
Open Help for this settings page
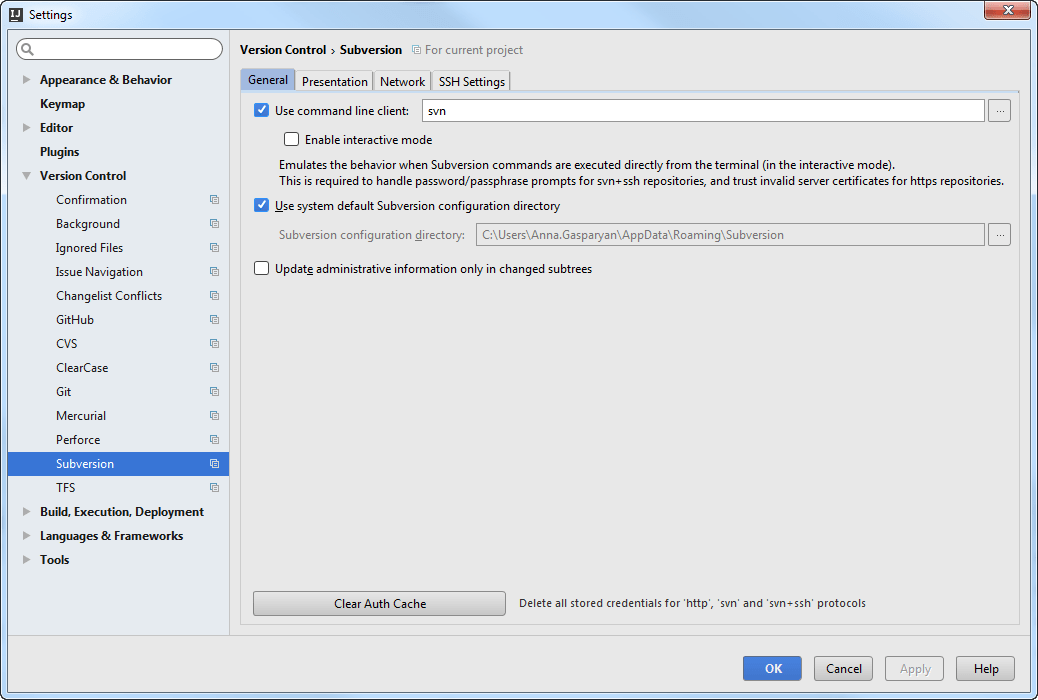[x=984, y=668]
